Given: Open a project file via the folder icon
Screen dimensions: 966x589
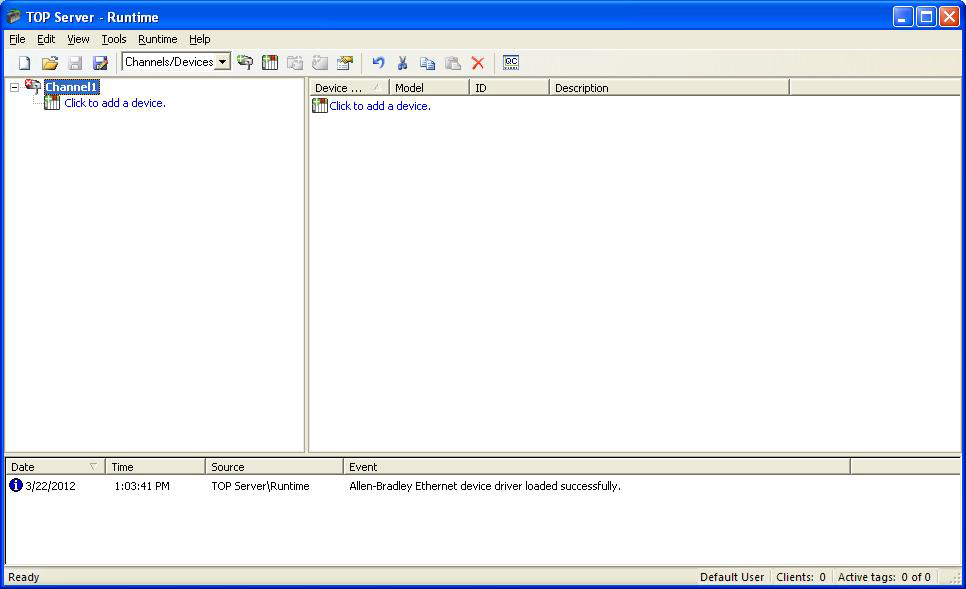Looking at the screenshot, I should pyautogui.click(x=51, y=62).
